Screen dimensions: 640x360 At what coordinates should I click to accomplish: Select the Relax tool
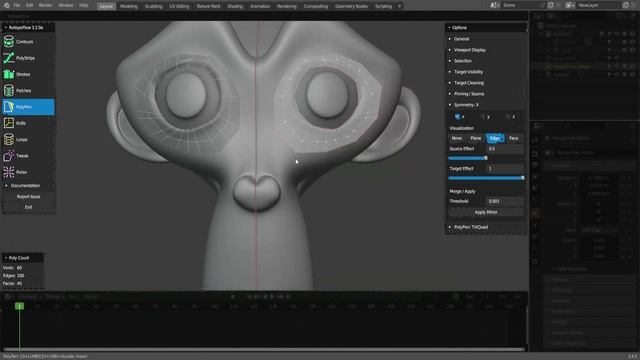coord(28,172)
